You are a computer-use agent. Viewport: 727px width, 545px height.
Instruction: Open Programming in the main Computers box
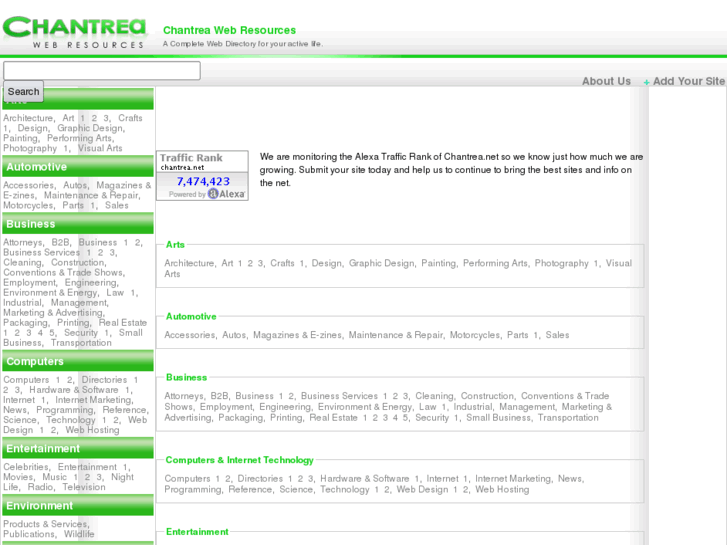point(192,489)
